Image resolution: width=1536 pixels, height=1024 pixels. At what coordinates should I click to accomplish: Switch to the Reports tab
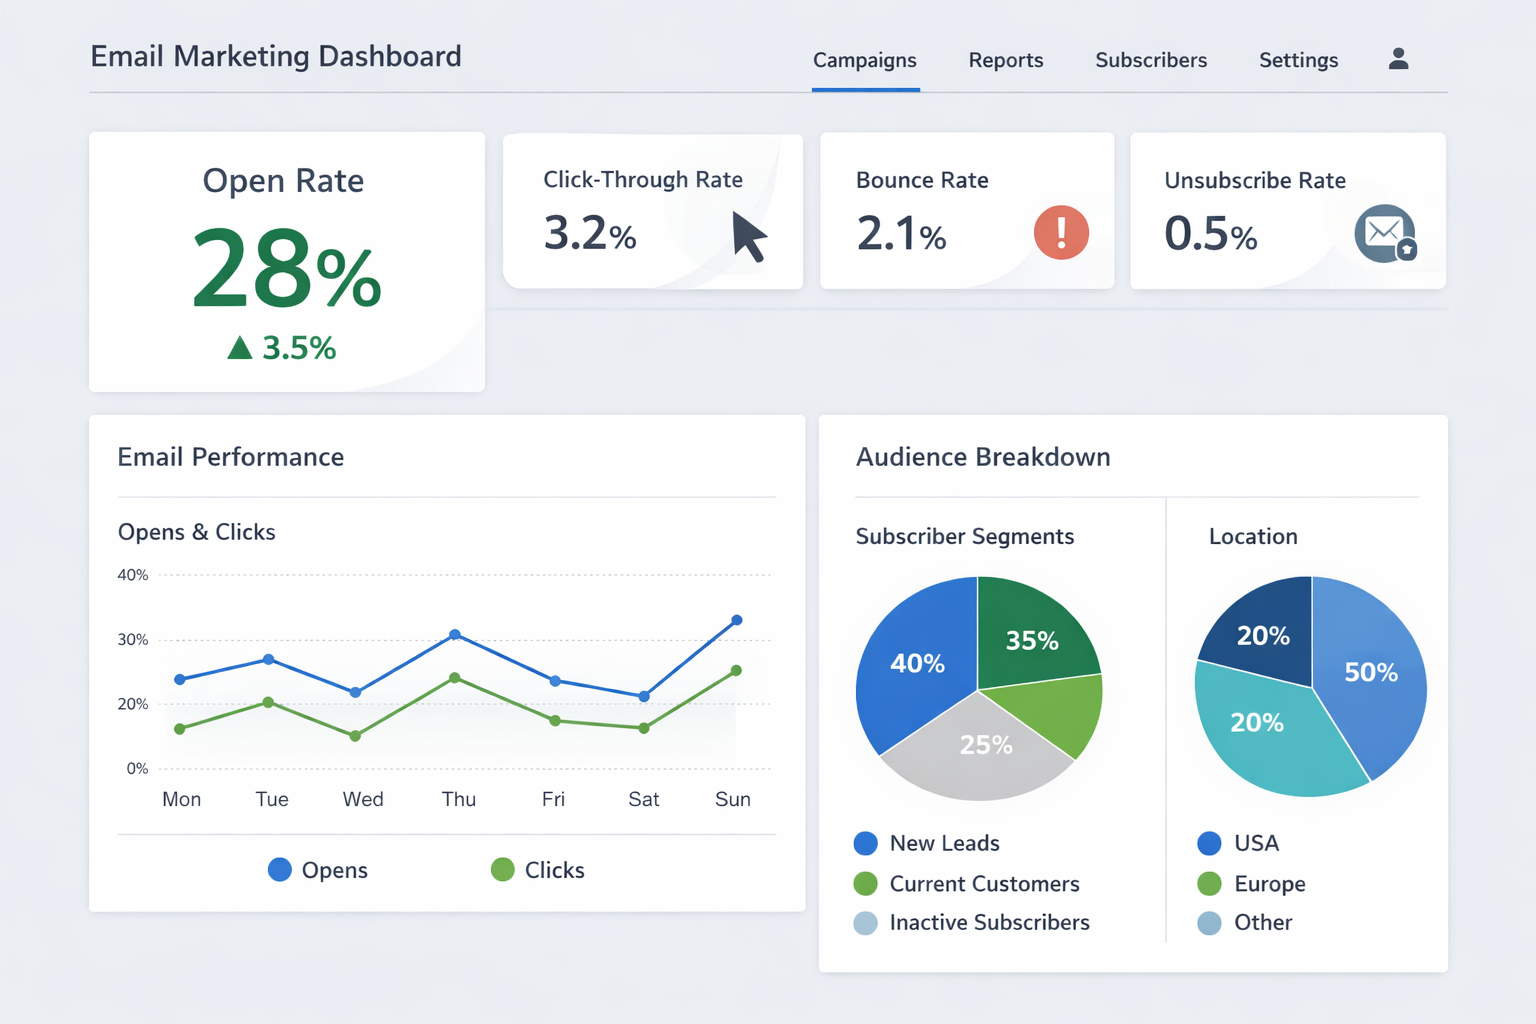[1006, 60]
